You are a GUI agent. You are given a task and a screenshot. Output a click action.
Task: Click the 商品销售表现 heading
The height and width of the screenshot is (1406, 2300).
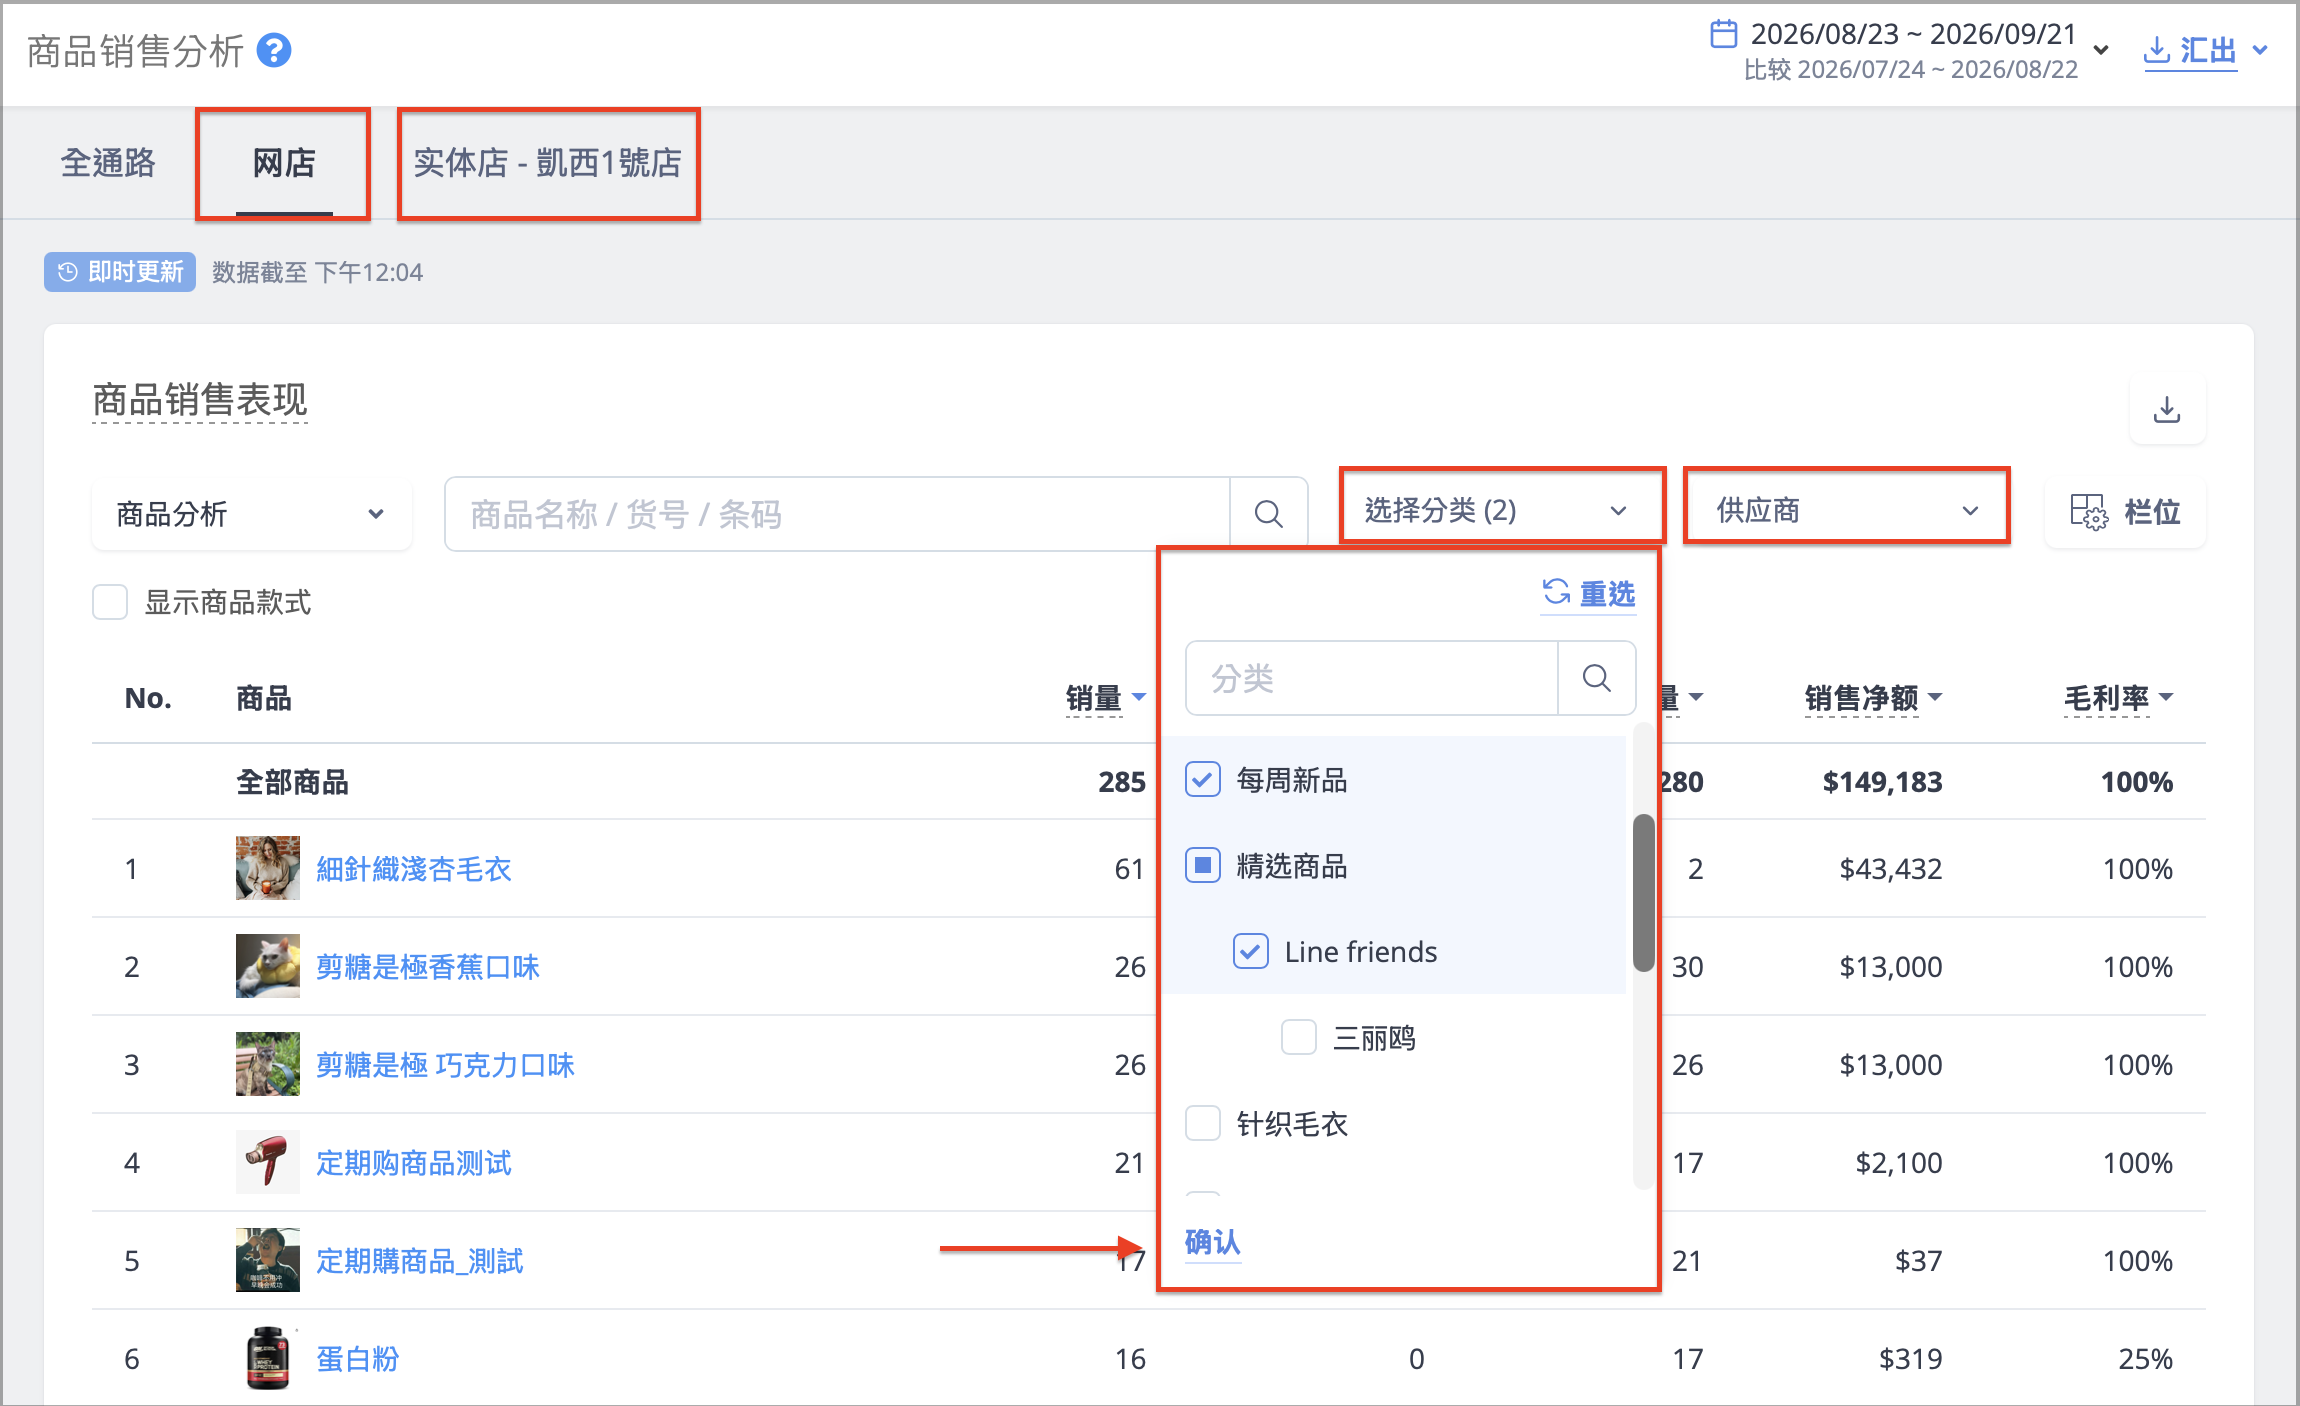[200, 400]
